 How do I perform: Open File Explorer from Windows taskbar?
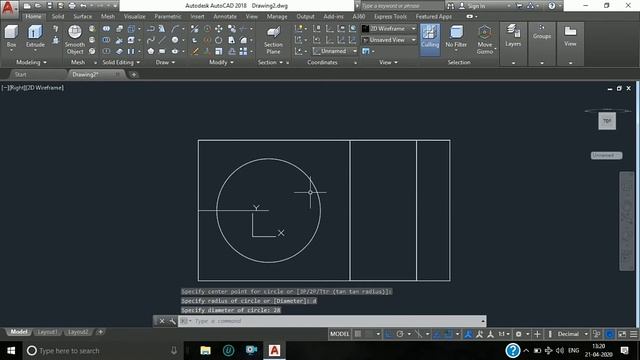pyautogui.click(x=205, y=350)
